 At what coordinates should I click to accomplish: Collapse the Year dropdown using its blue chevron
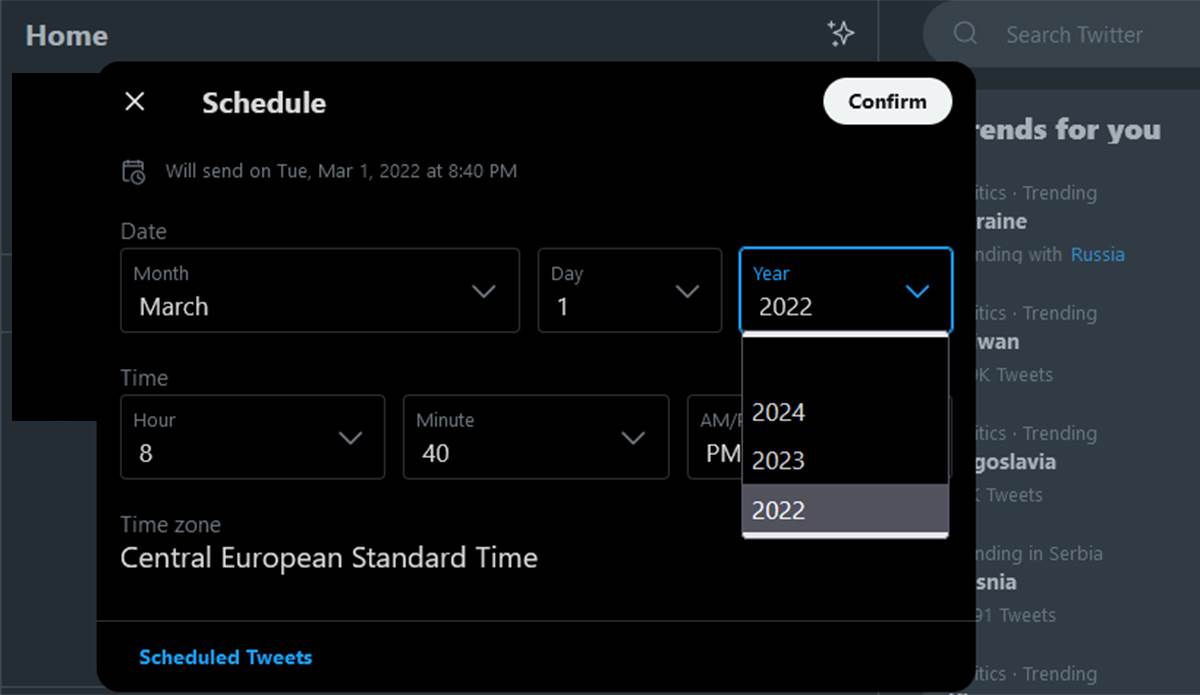(x=916, y=291)
